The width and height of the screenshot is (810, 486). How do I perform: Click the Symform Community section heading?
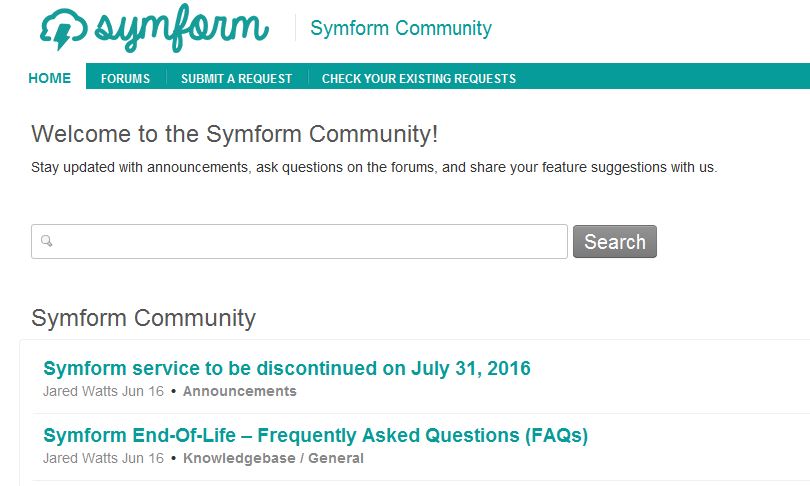(x=144, y=318)
